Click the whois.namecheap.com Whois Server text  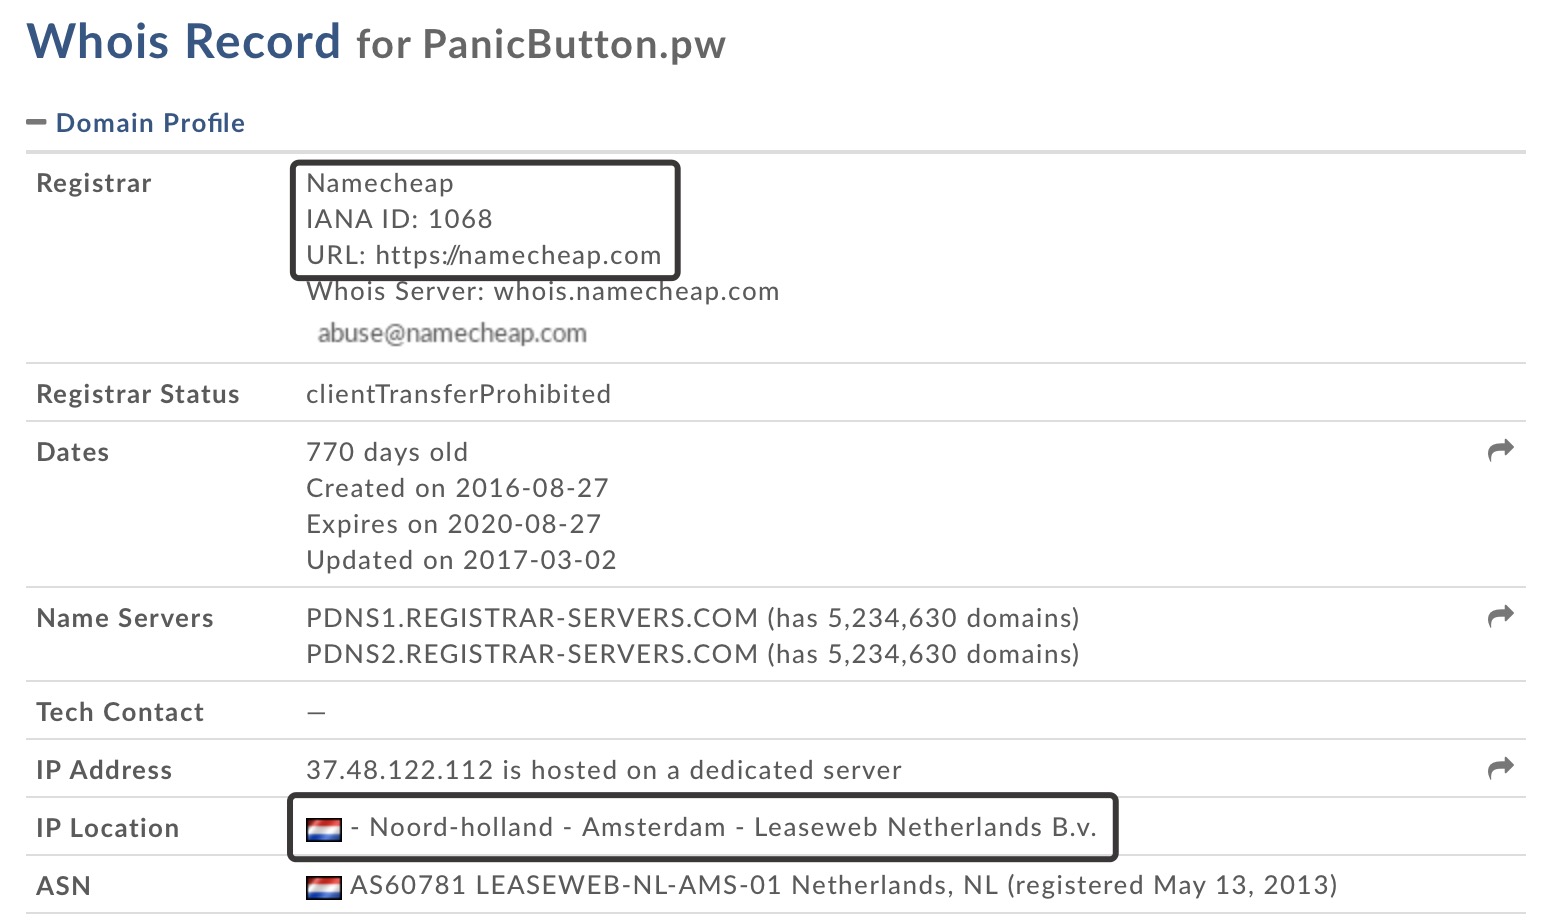(x=636, y=292)
